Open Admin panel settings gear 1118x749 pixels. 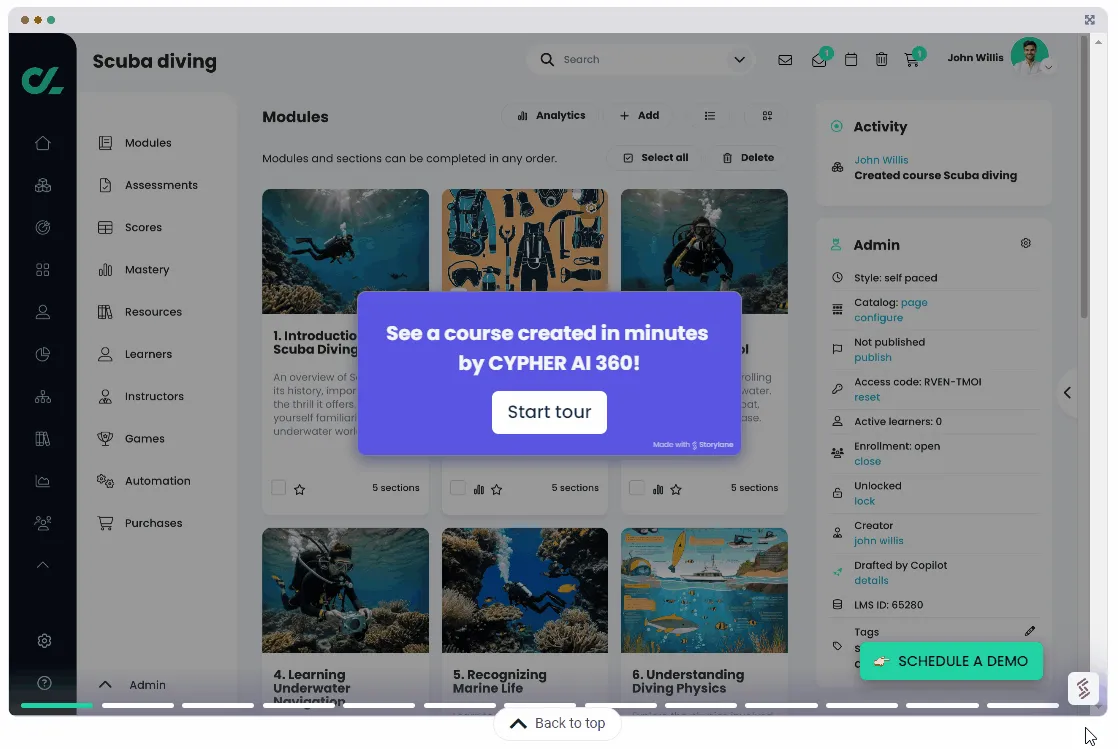click(x=1025, y=243)
